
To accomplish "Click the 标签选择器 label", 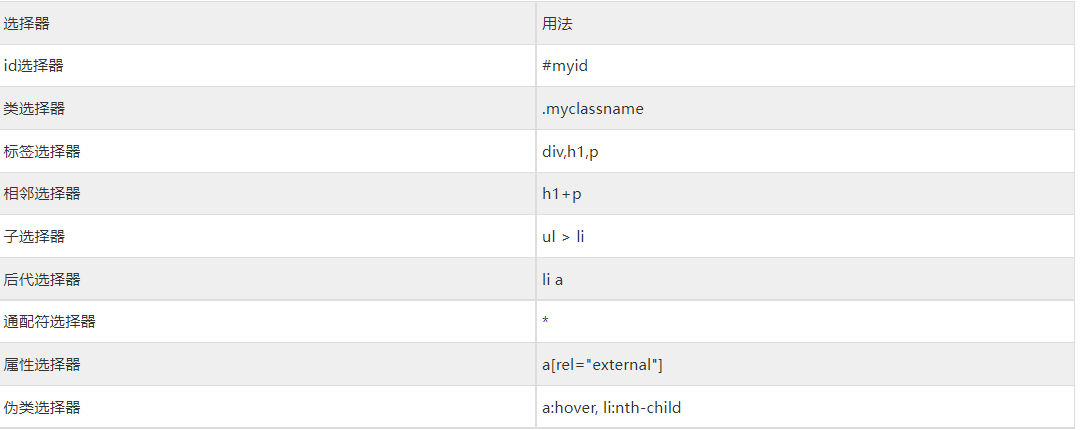I will point(42,152).
